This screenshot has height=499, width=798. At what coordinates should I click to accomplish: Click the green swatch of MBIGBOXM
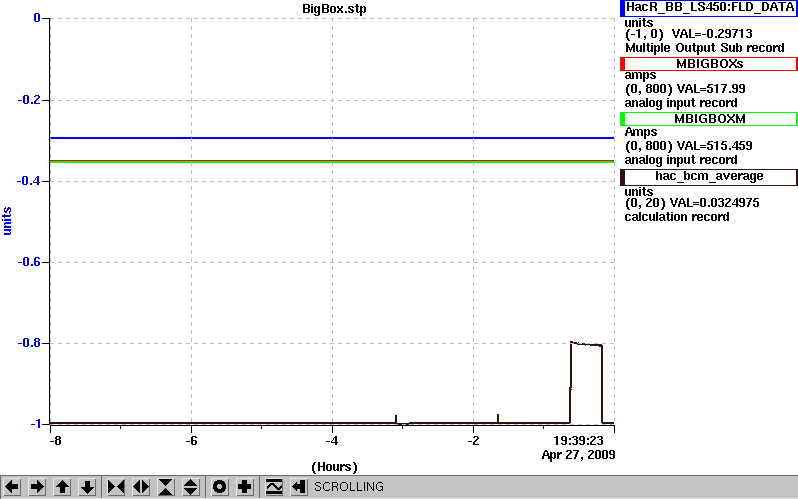click(x=622, y=119)
